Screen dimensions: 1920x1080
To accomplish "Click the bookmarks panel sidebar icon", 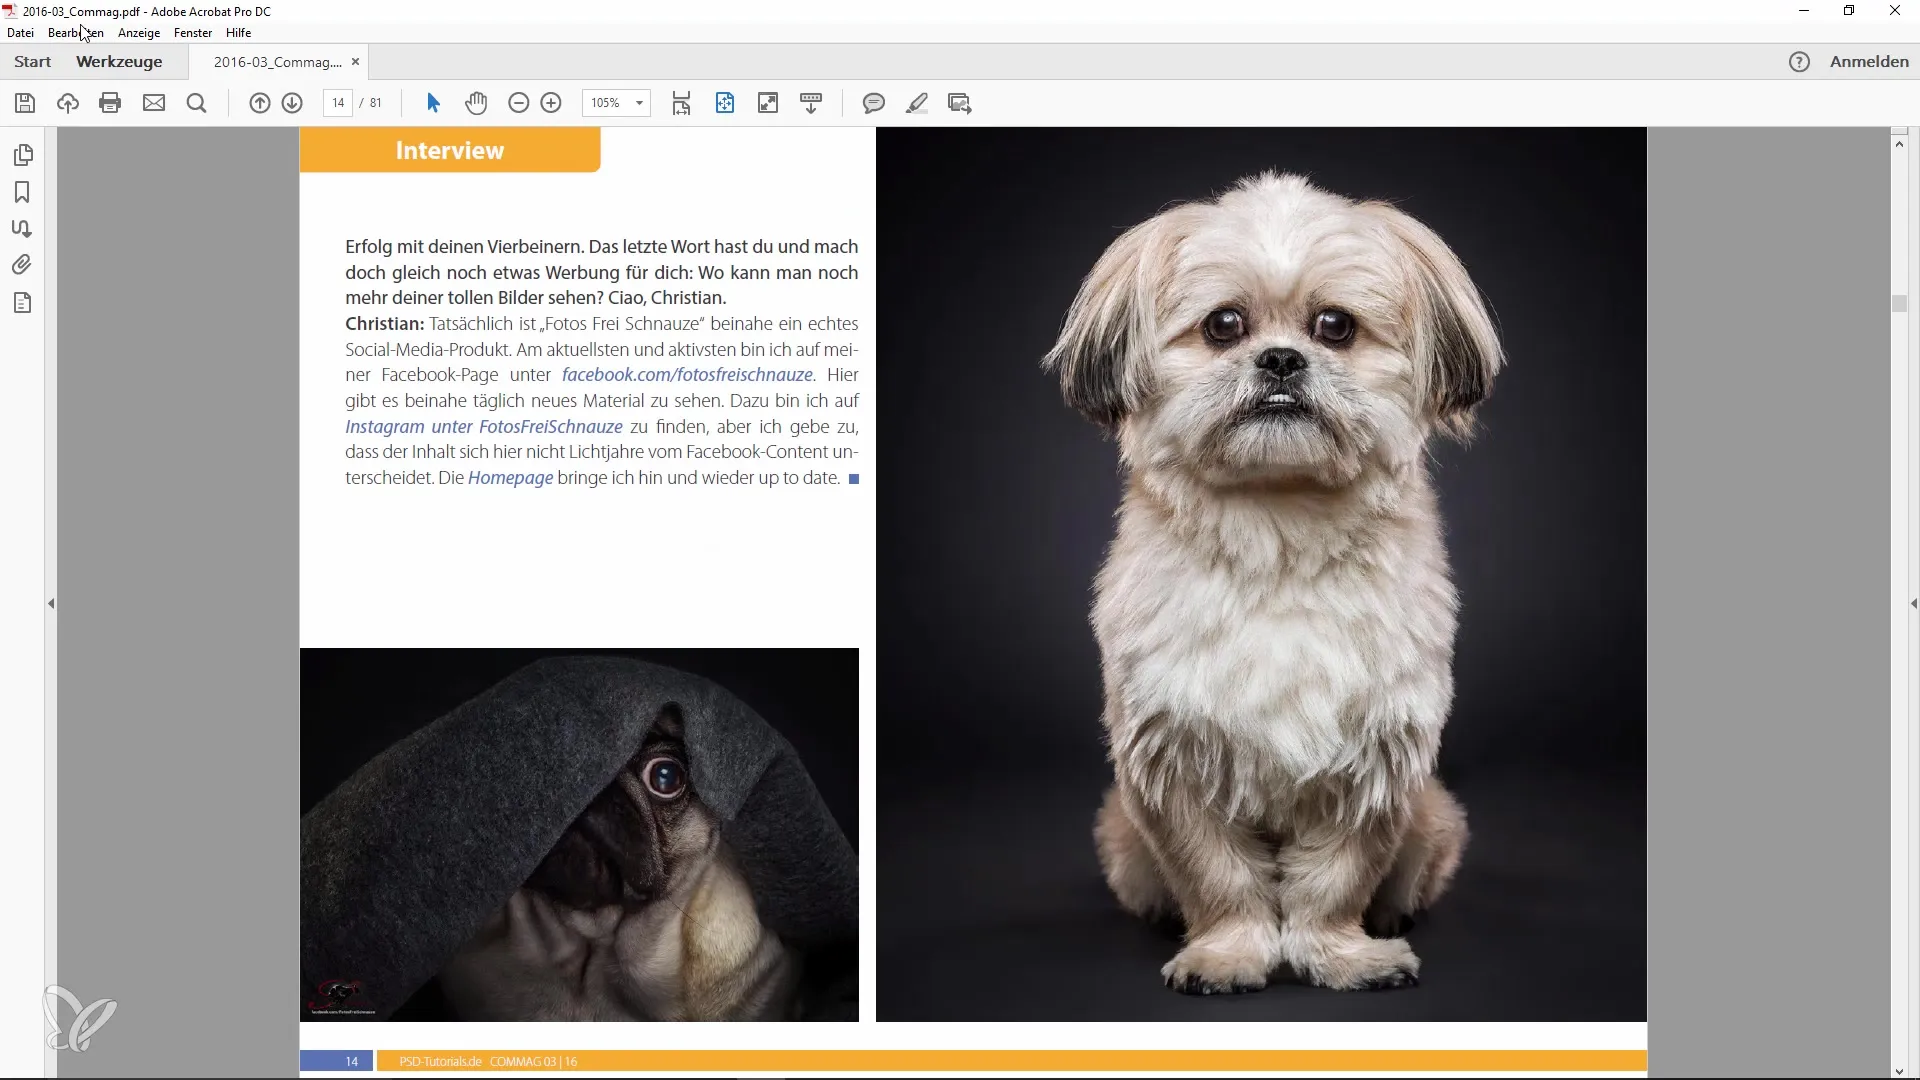I will coord(22,191).
